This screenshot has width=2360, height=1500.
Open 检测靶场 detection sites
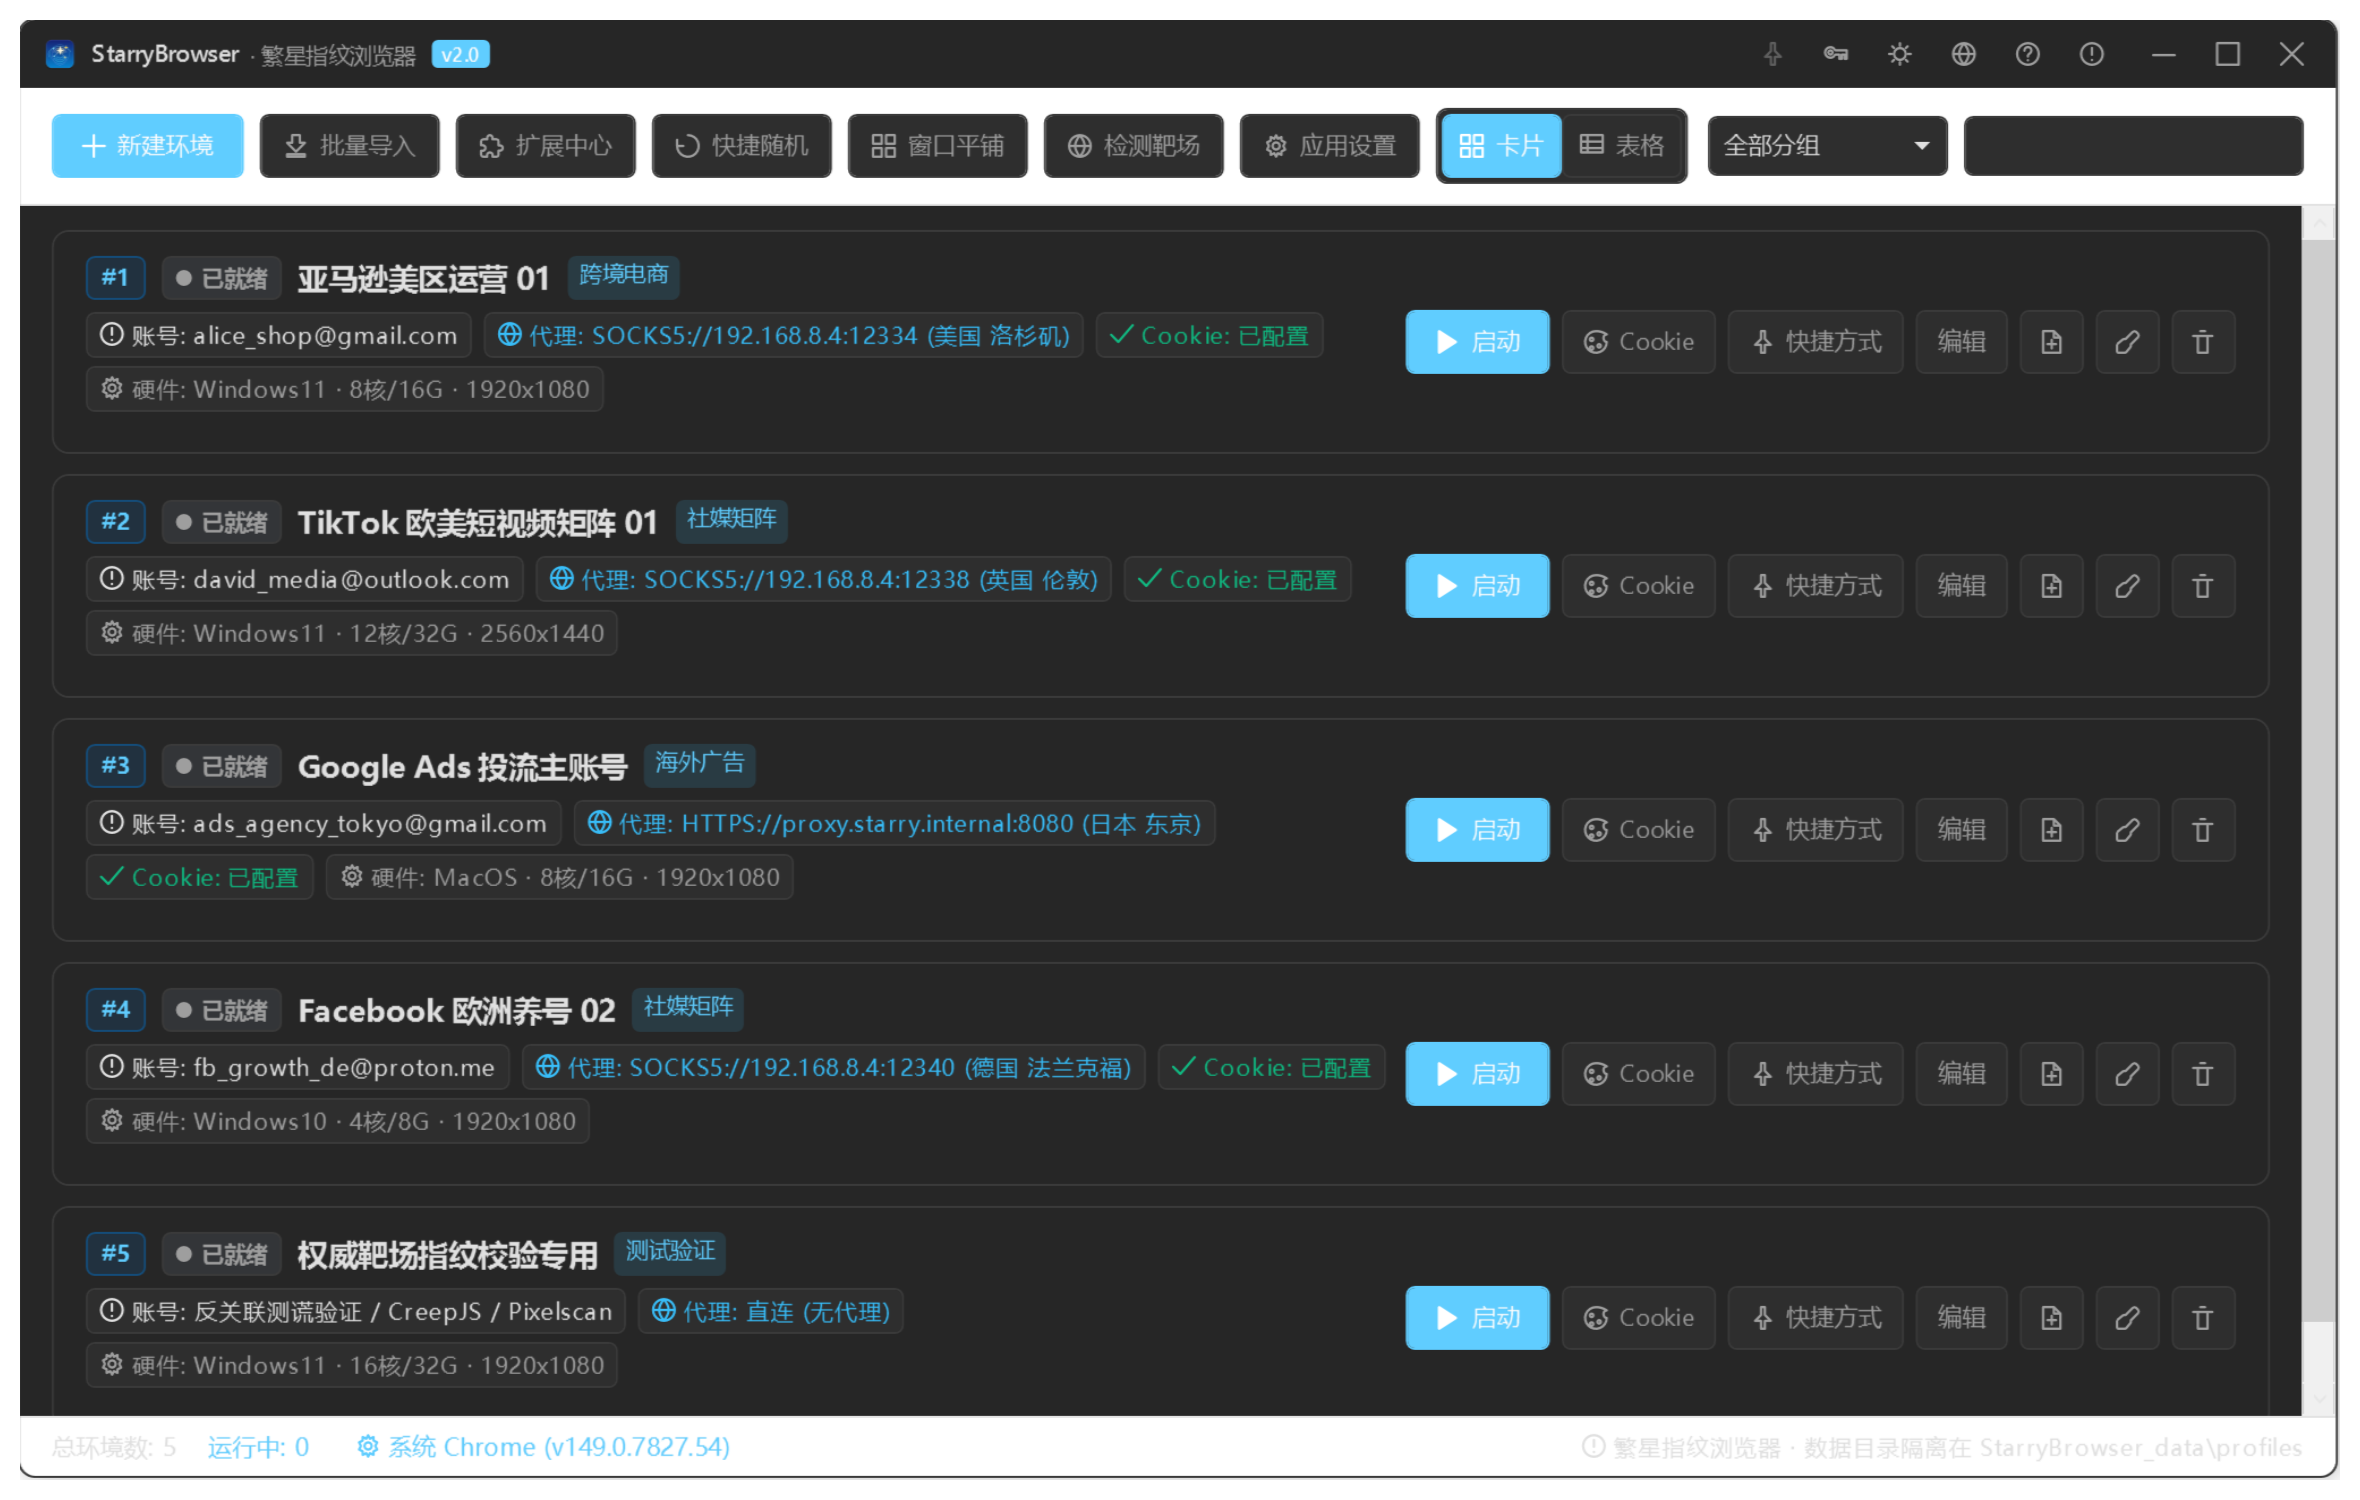coord(1134,146)
